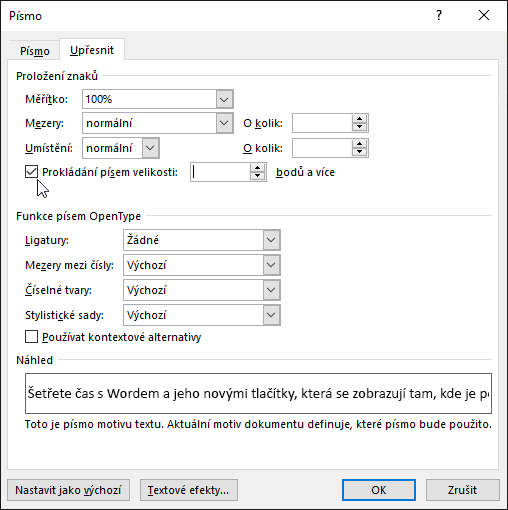Enable Používat kontextové alternativy checkbox
The height and width of the screenshot is (510, 508).
(31, 337)
